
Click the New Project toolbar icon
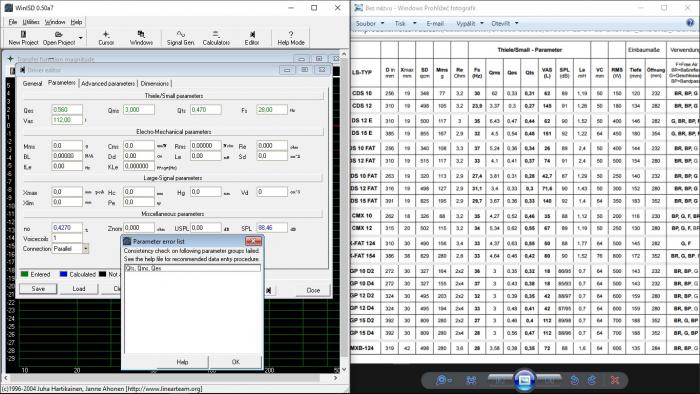click(x=23, y=38)
